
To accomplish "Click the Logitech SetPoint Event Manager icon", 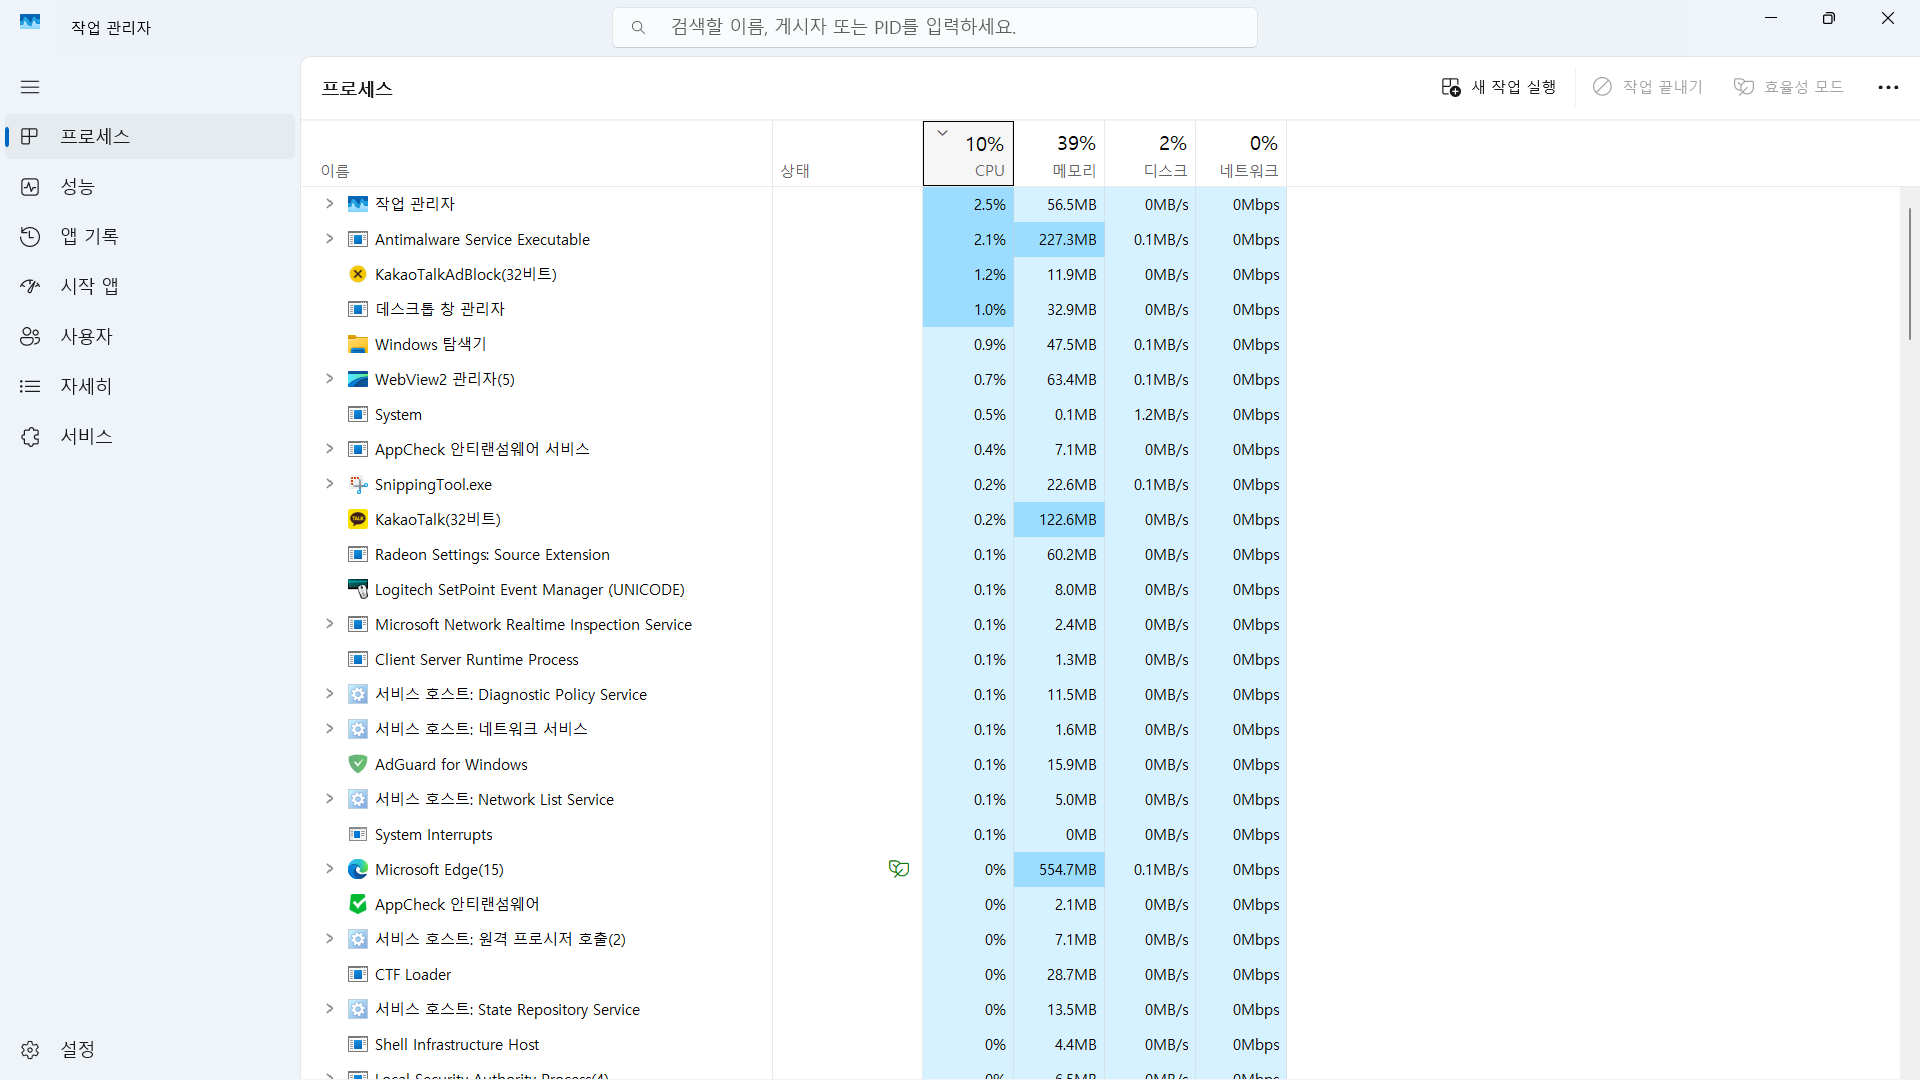I will click(x=358, y=589).
